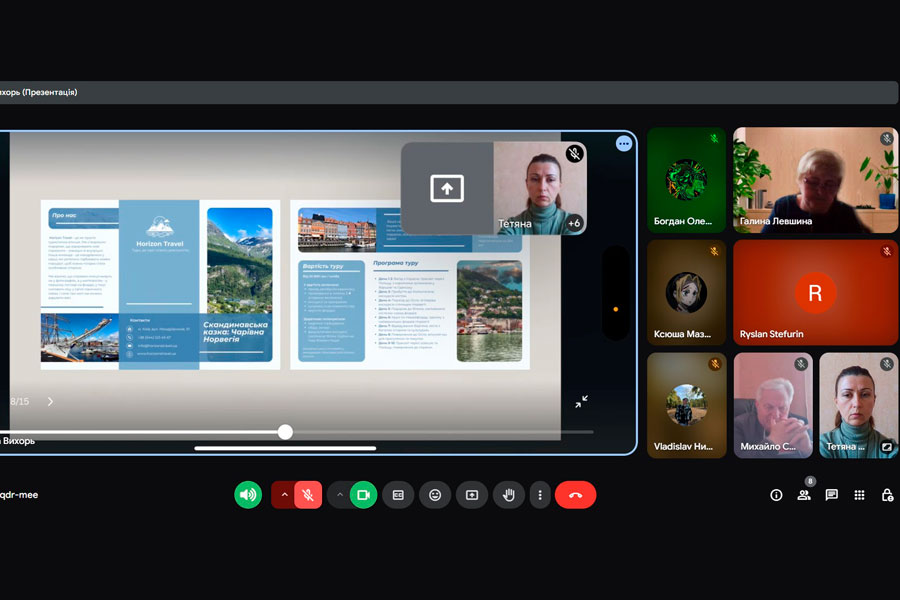
Task: Select Галина Левшина video tile
Action: coord(816,180)
